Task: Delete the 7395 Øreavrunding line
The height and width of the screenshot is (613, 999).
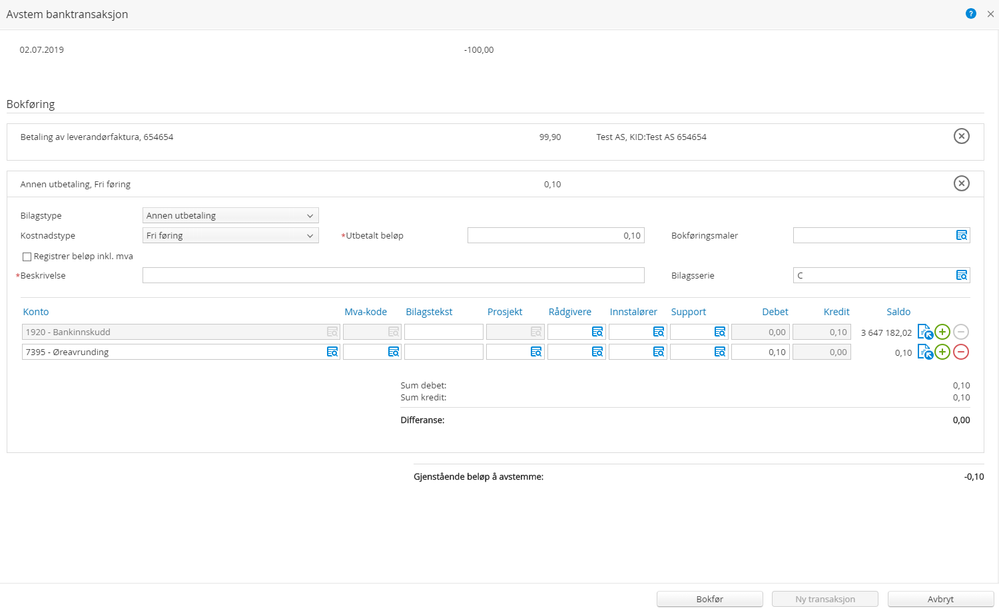Action: coord(961,352)
